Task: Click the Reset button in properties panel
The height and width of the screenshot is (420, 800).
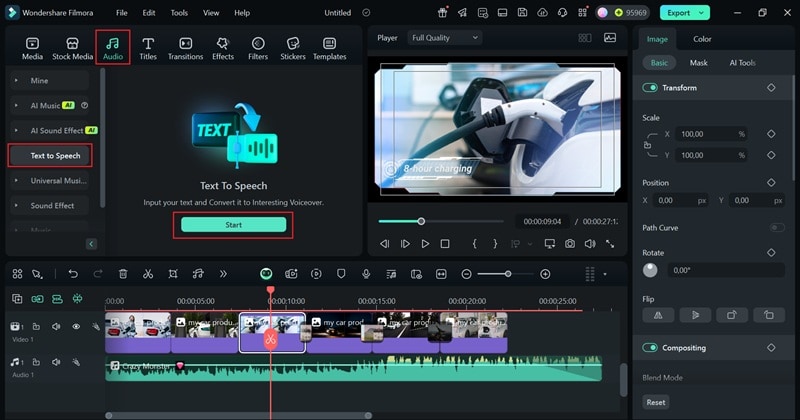Action: point(656,402)
